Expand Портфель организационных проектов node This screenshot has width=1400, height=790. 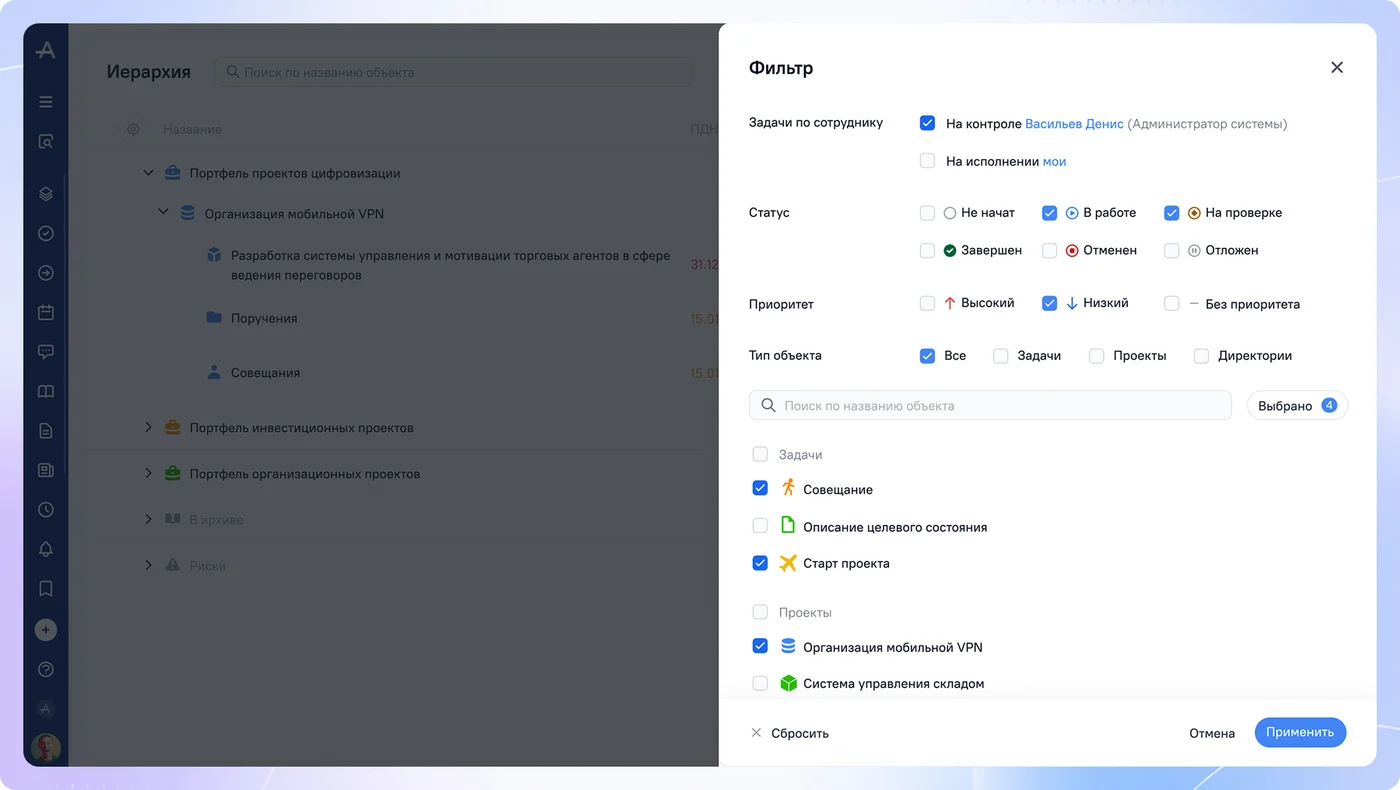(x=148, y=473)
